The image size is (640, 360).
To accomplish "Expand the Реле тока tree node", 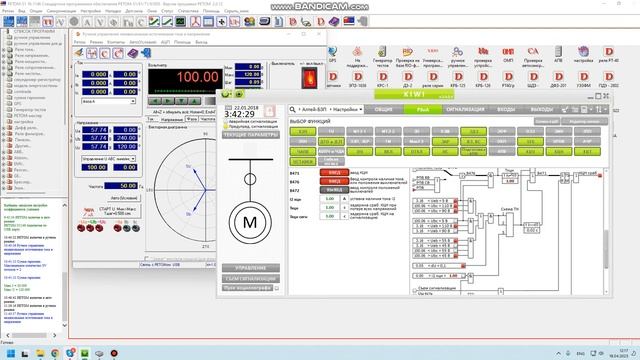I will (x=4, y=49).
